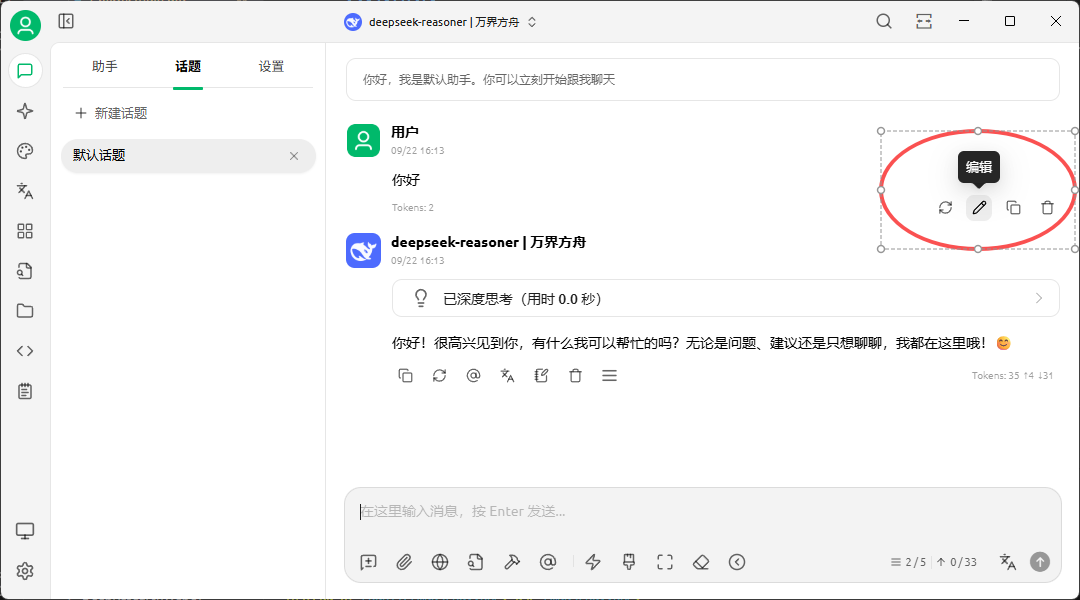This screenshot has height=600, width=1080.
Task: Attach a file using the paperclip icon
Action: pyautogui.click(x=404, y=562)
